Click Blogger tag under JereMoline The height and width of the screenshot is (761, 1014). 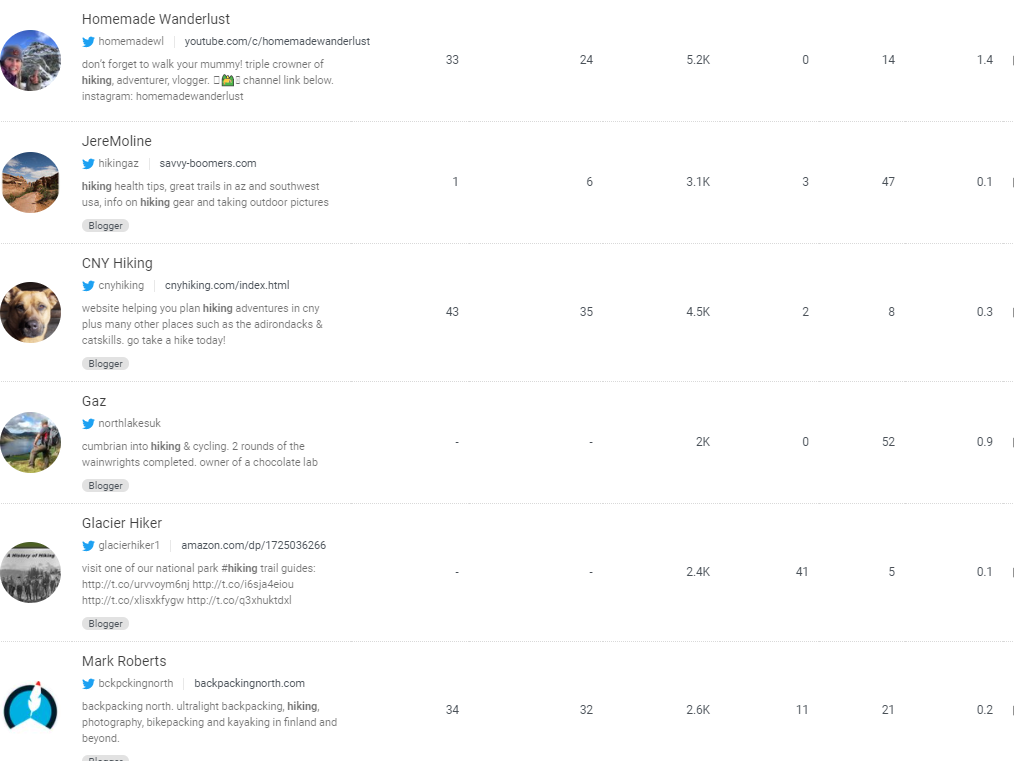tap(105, 226)
